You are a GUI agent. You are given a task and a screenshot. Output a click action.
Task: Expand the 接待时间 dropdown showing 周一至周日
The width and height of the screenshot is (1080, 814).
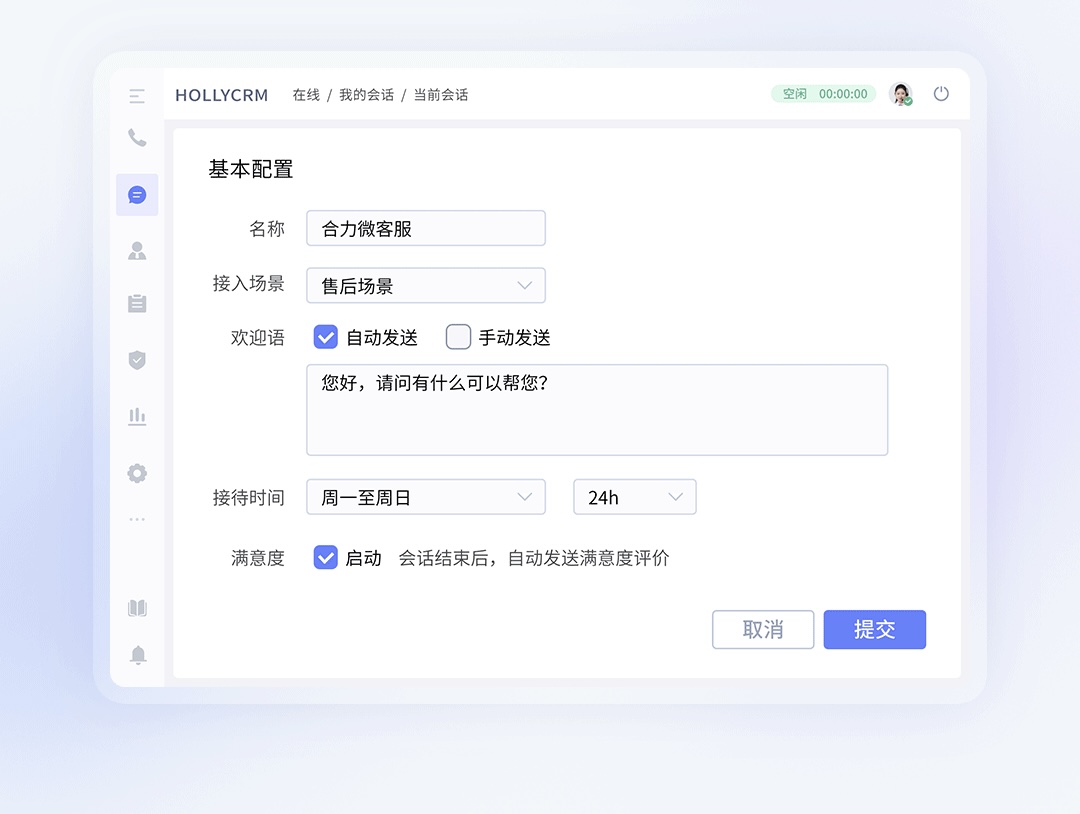425,497
